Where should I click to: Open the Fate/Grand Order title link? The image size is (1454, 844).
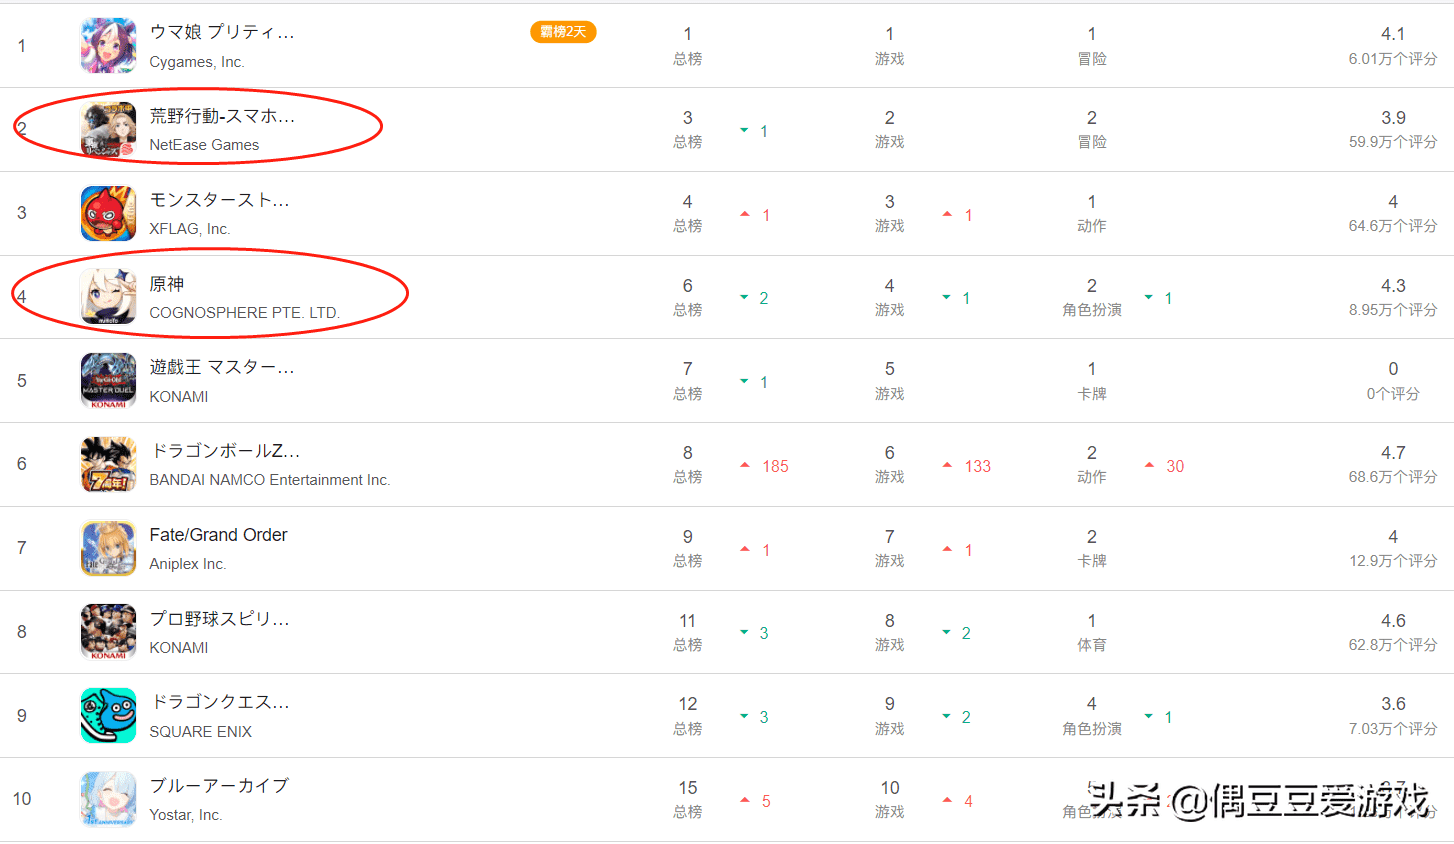tap(218, 535)
